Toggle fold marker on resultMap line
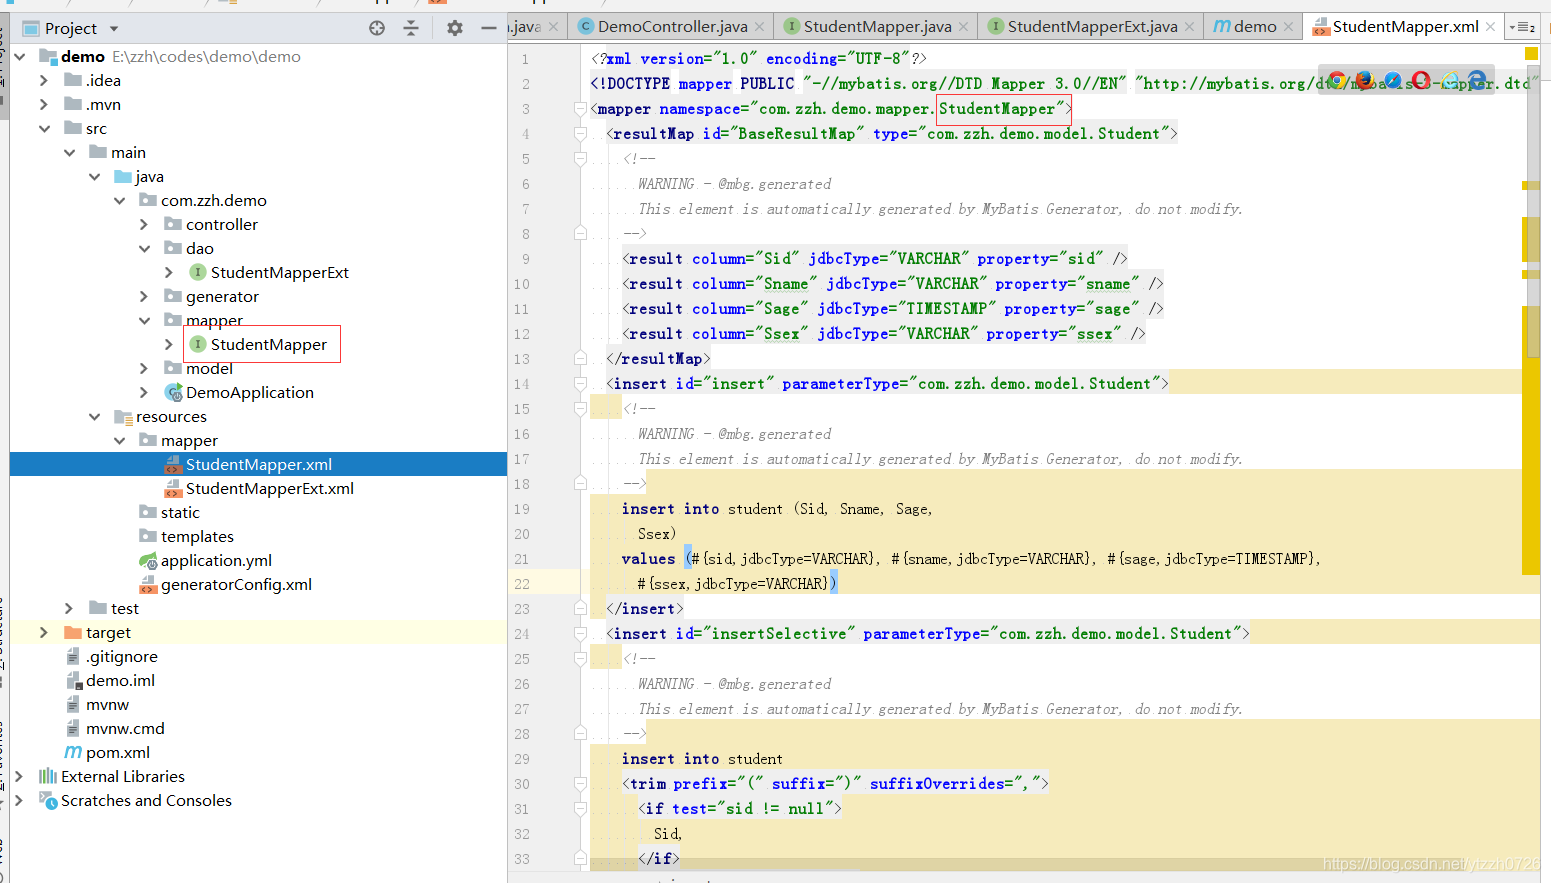The height and width of the screenshot is (883, 1551). pos(580,134)
